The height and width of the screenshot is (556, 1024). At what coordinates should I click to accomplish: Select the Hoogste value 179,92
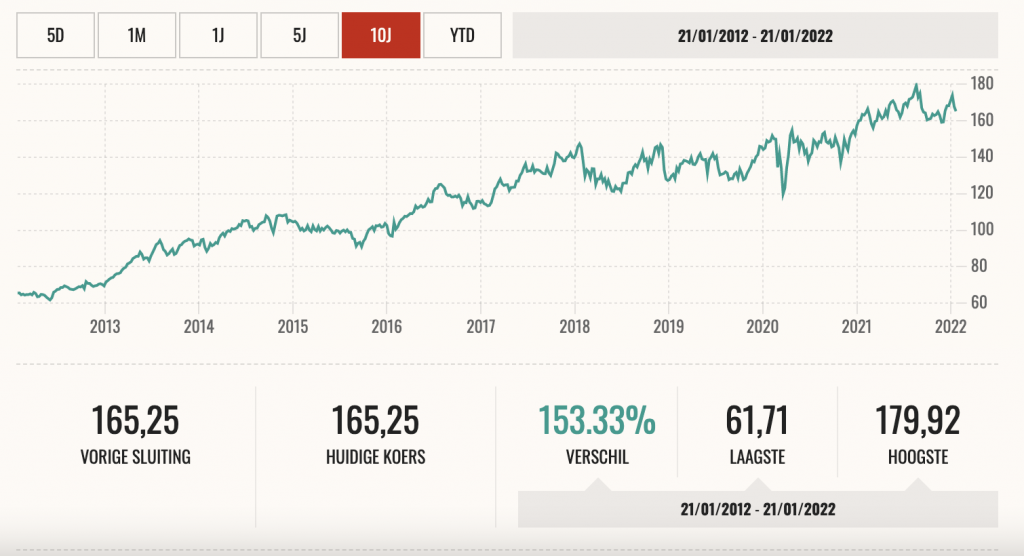(x=917, y=421)
